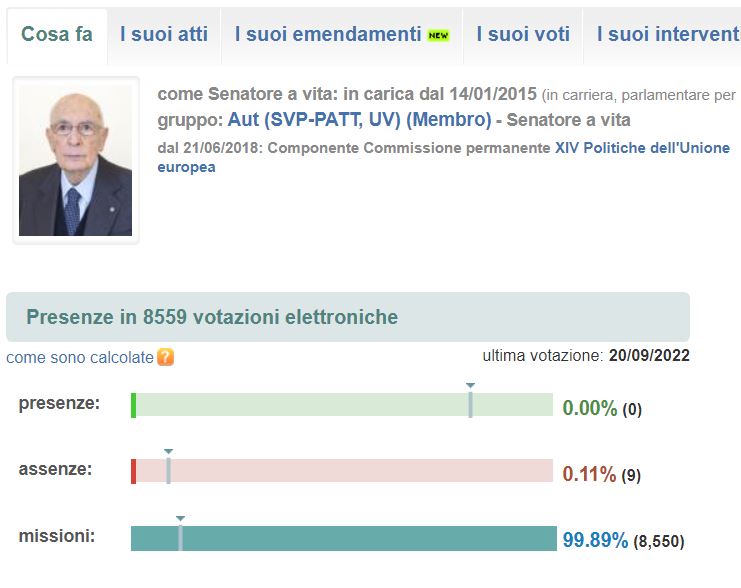Open XIV Politiche dell'Unione europea link
741x588 pixels.
pos(444,157)
